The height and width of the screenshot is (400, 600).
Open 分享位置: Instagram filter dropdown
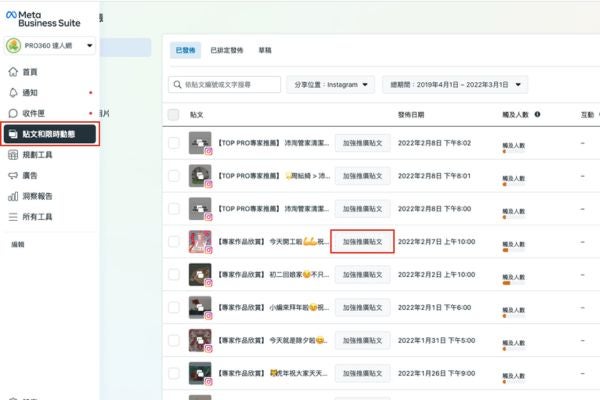331,85
